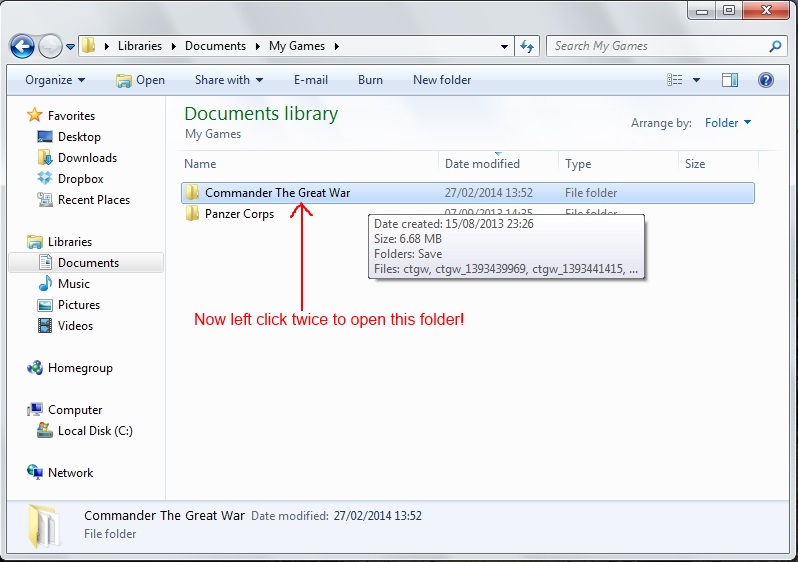Open the Videos library
The width and height of the screenshot is (798, 562).
[x=75, y=326]
